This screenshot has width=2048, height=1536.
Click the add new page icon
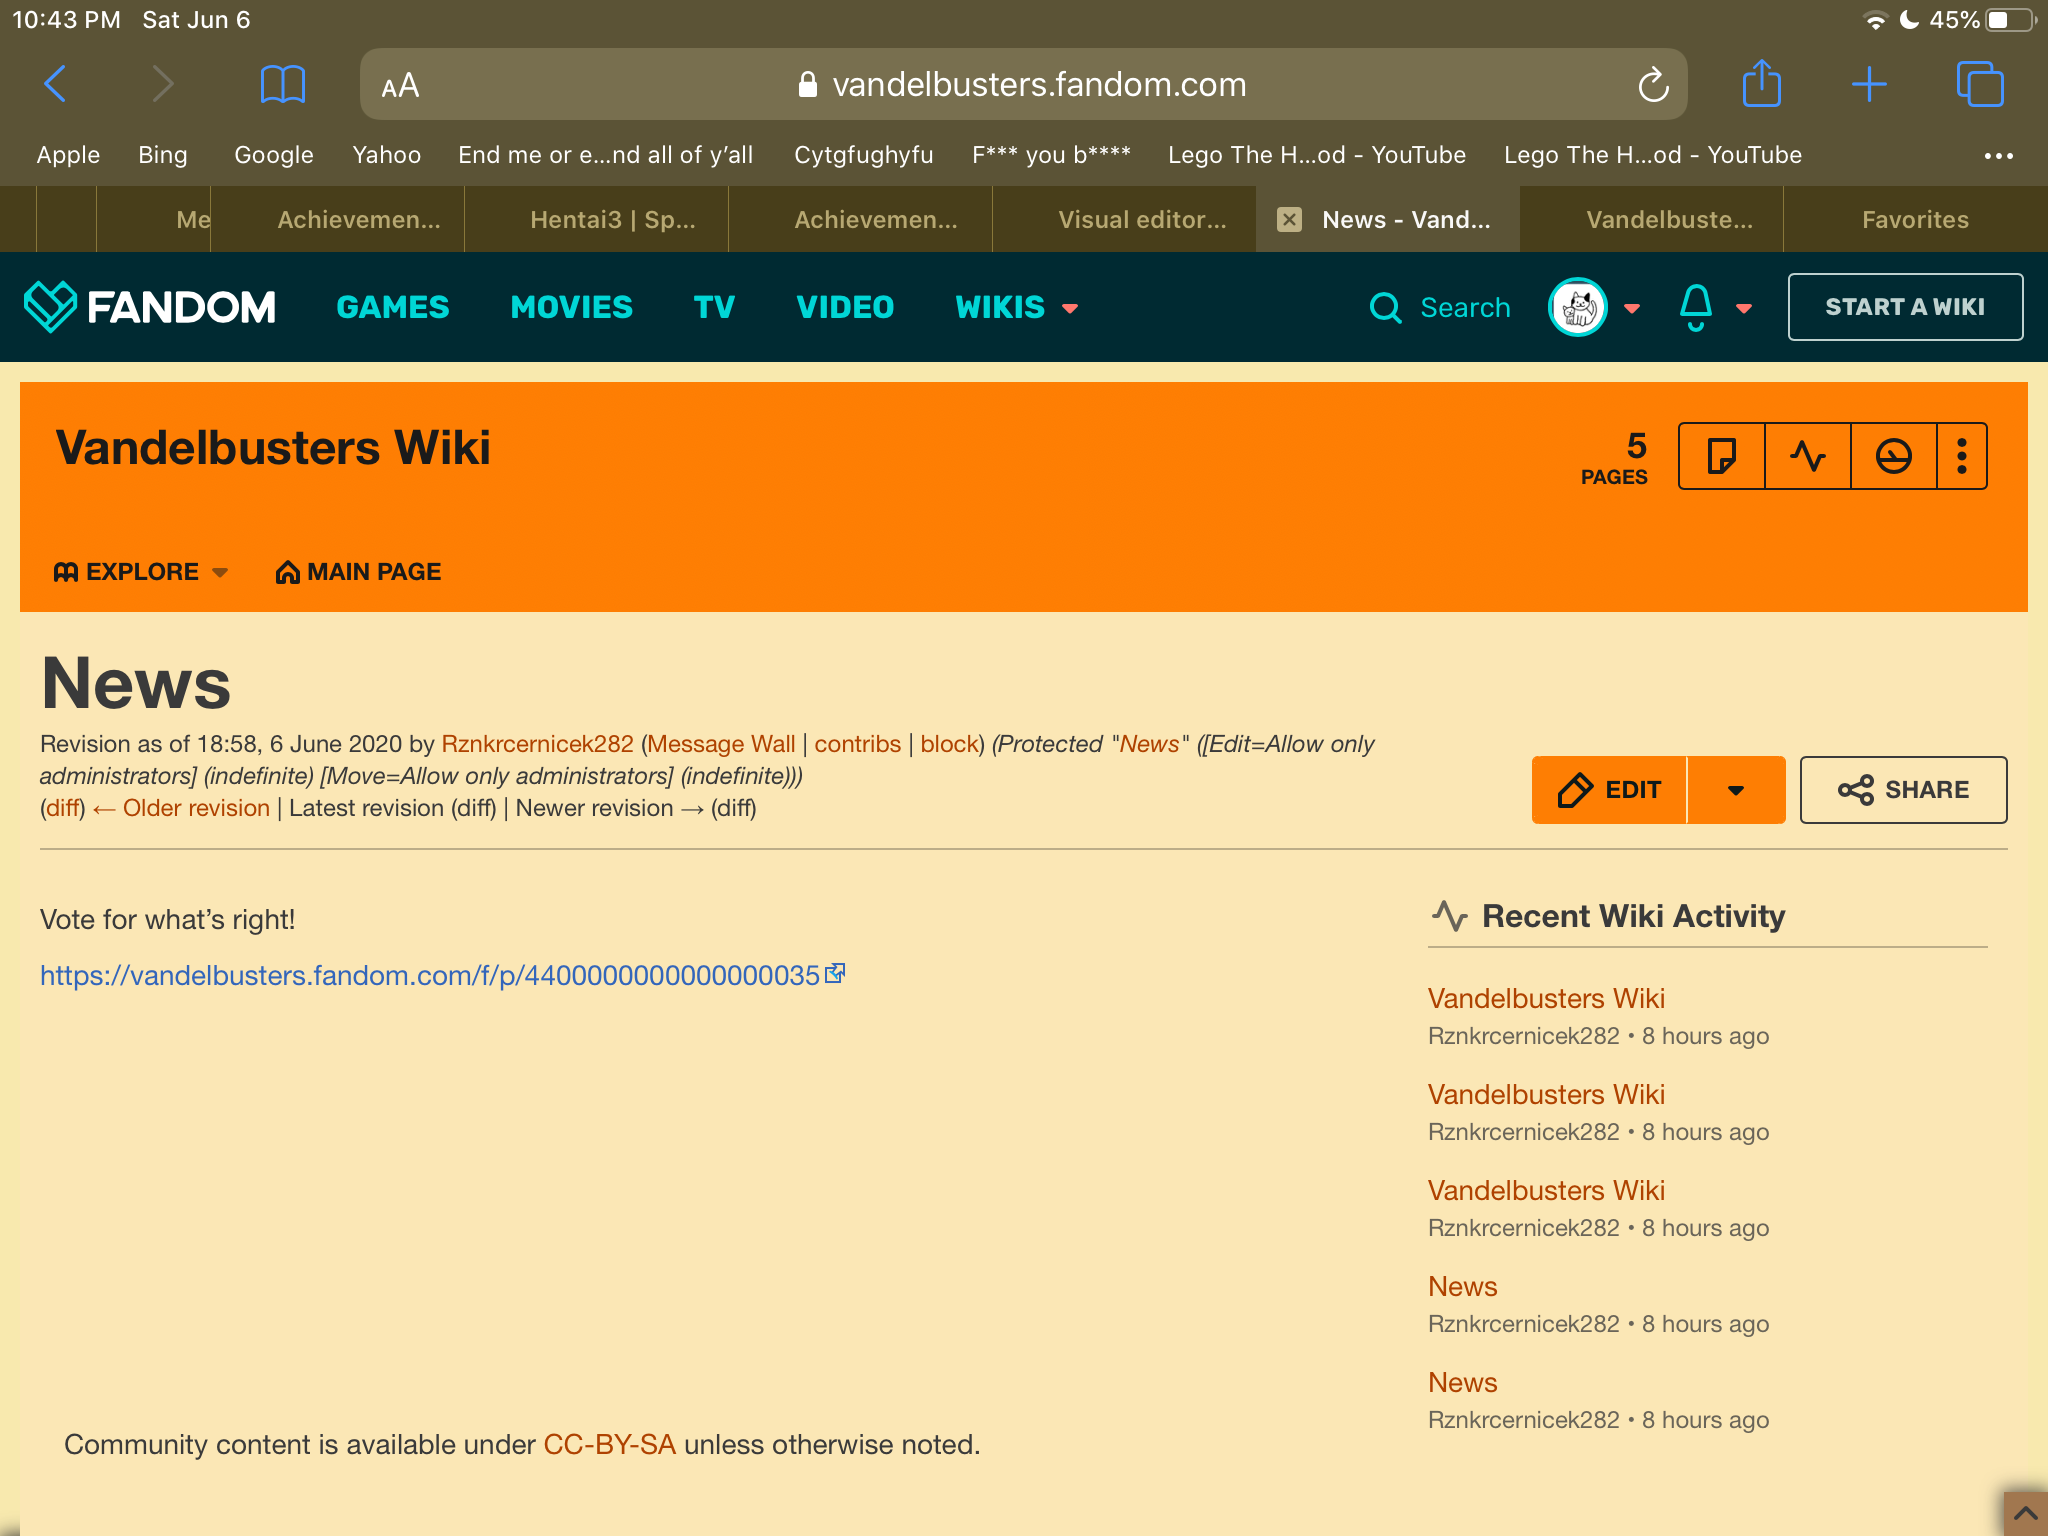(x=1721, y=456)
